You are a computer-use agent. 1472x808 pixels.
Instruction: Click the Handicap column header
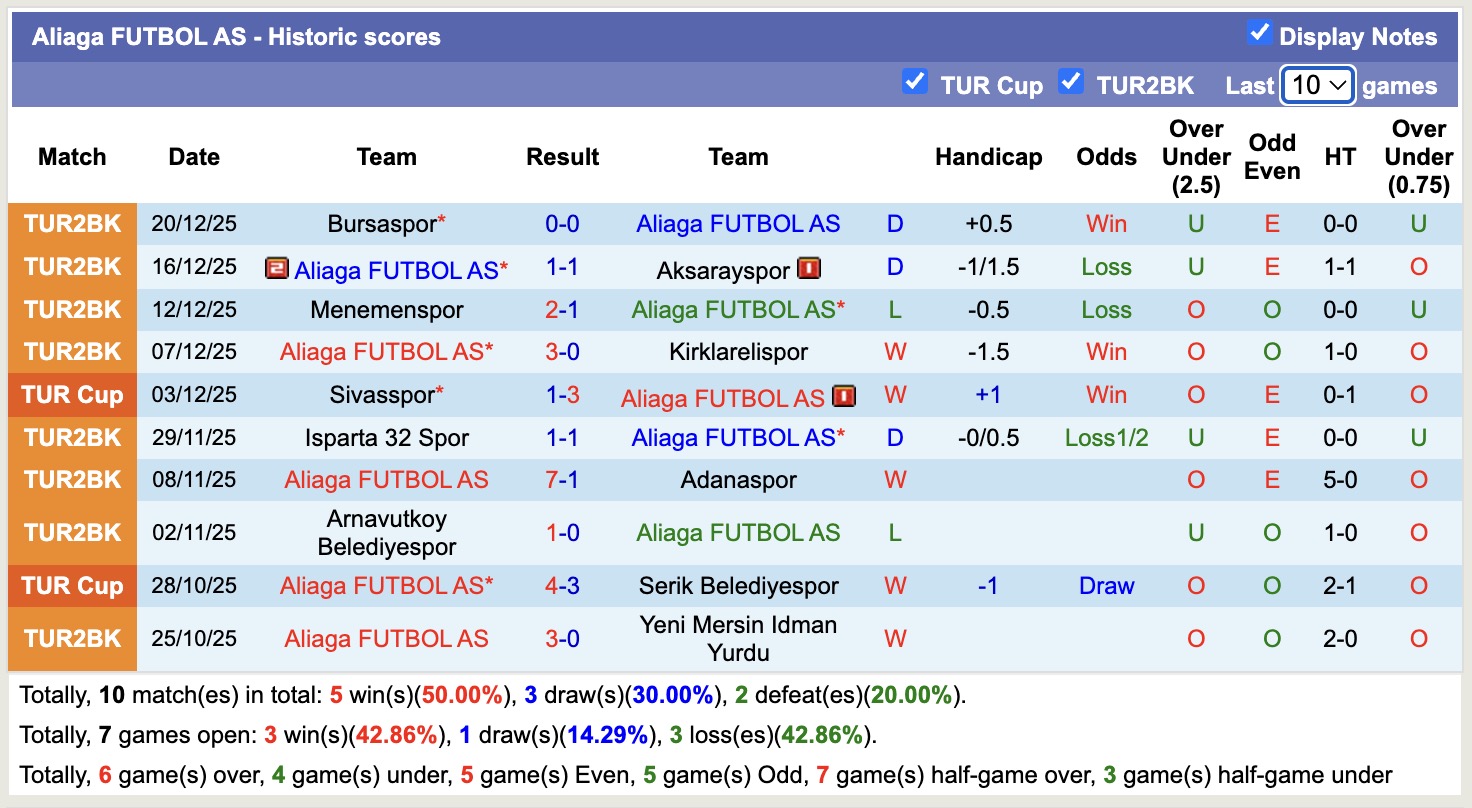click(989, 157)
